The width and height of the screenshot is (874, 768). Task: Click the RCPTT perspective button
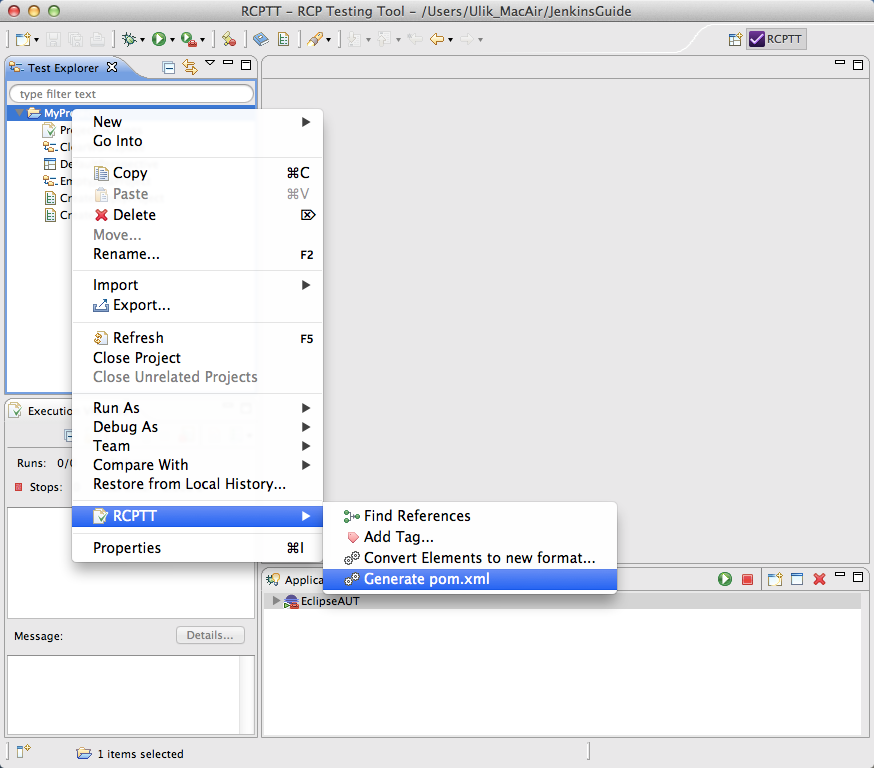click(776, 39)
